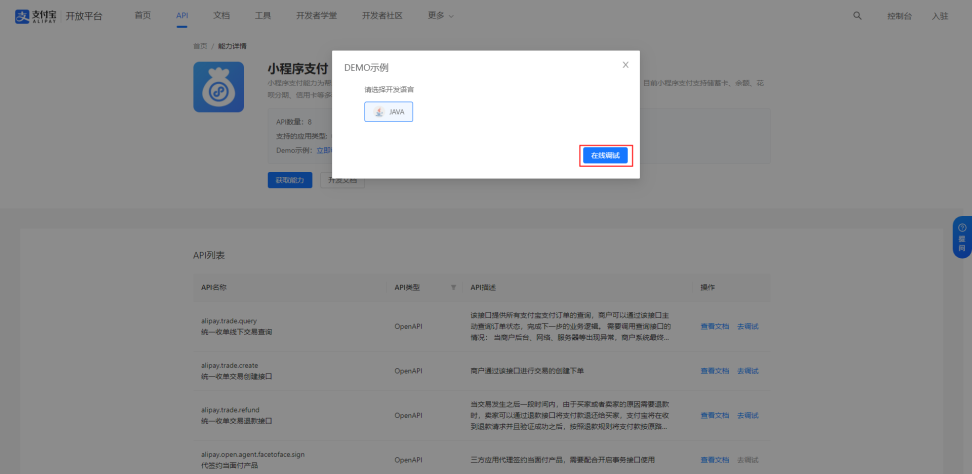Viewport: 972px width, 474px height.
Task: Click 入驻 in the header
Action: point(940,17)
